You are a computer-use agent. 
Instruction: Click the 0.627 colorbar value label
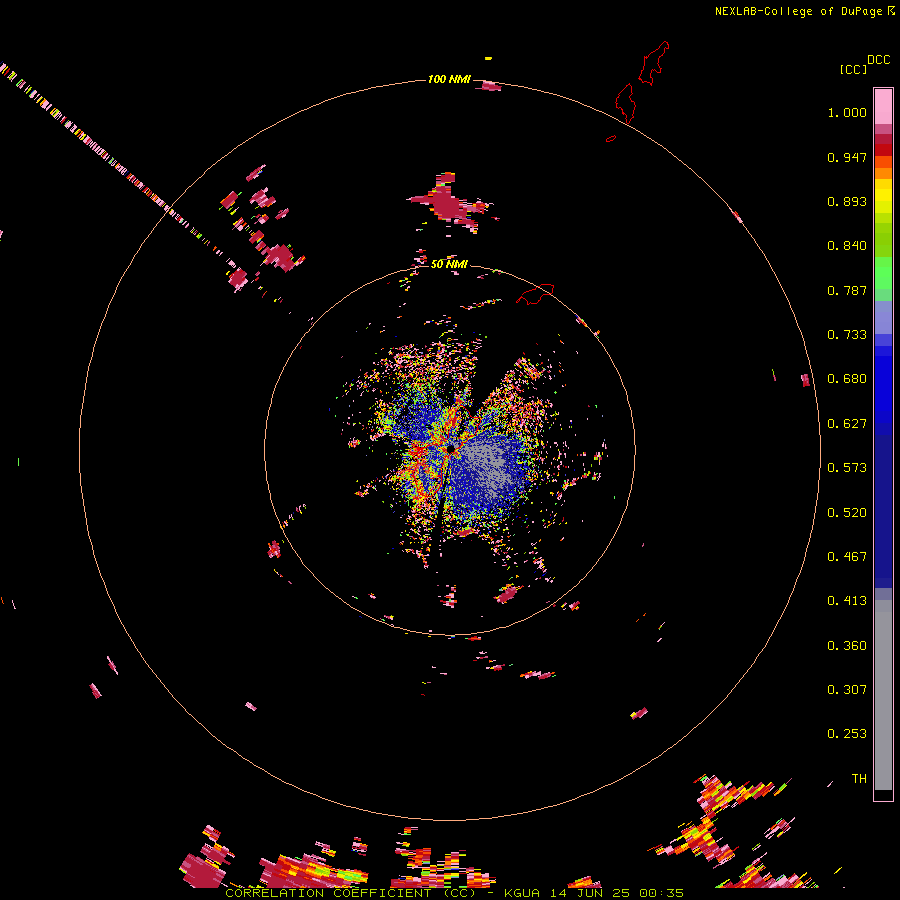(x=847, y=424)
